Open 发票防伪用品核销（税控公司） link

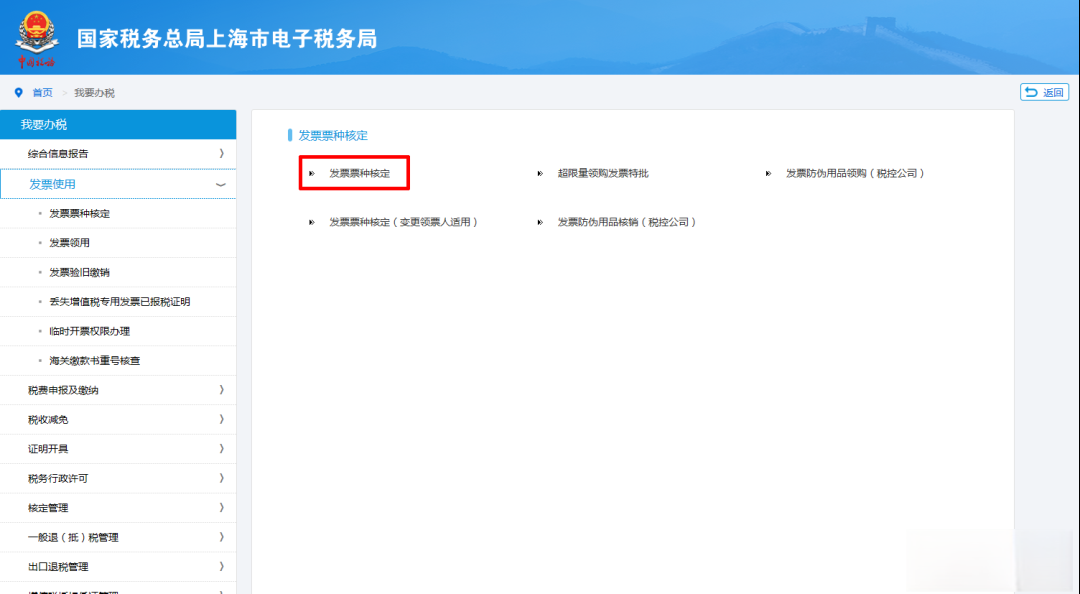(x=627, y=222)
